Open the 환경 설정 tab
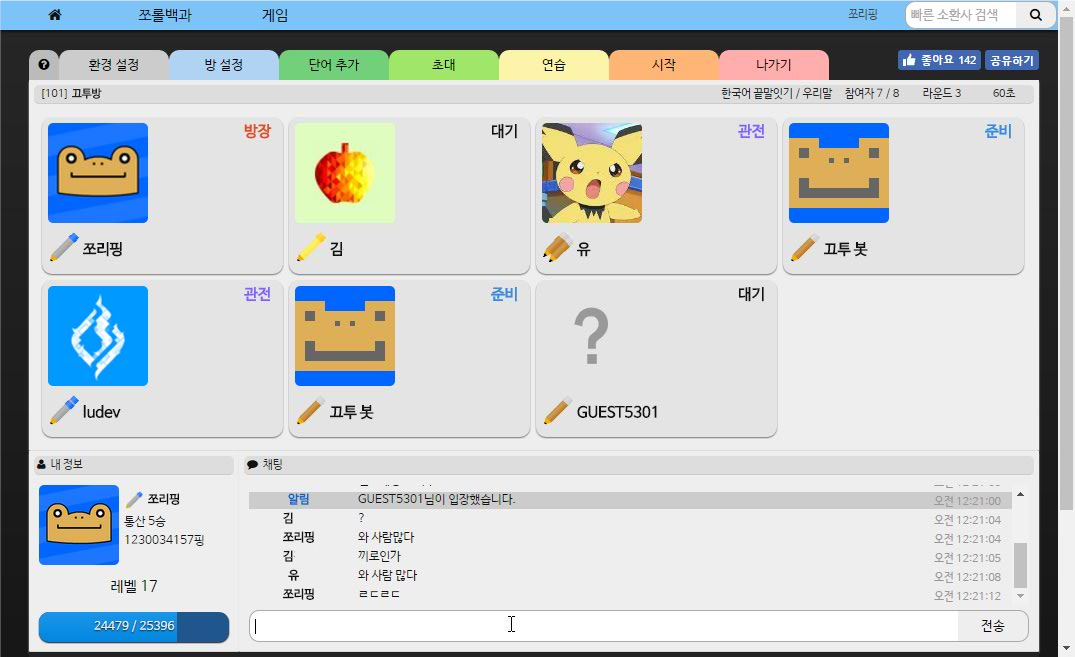The width and height of the screenshot is (1075, 657). pos(113,65)
